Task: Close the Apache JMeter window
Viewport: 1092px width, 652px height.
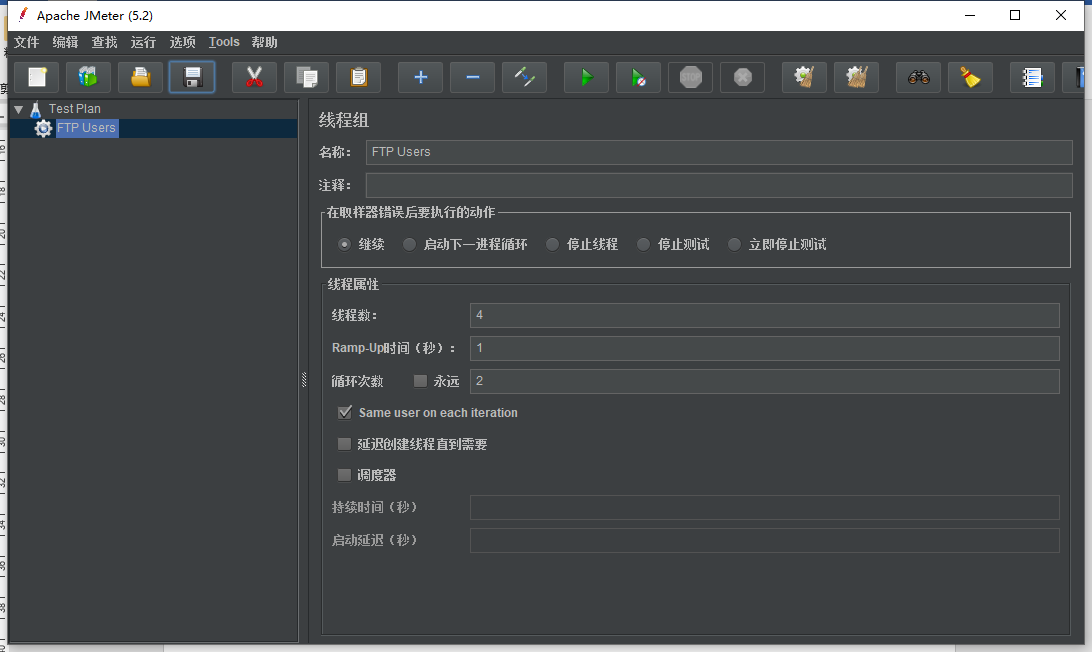Action: tap(1061, 15)
